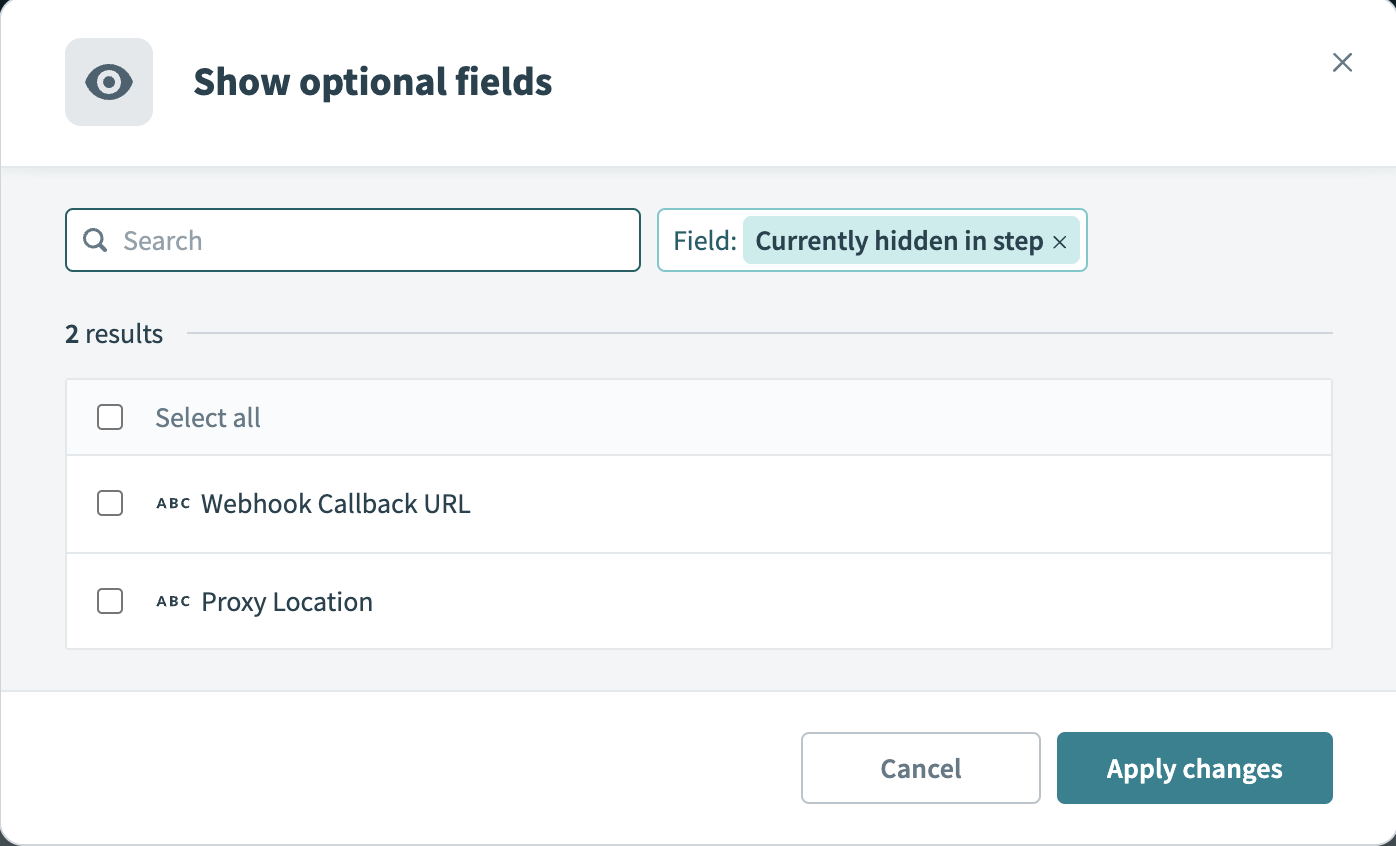Screen dimensions: 1396x846
Task: Click the Field: filter label
Action: (x=705, y=241)
